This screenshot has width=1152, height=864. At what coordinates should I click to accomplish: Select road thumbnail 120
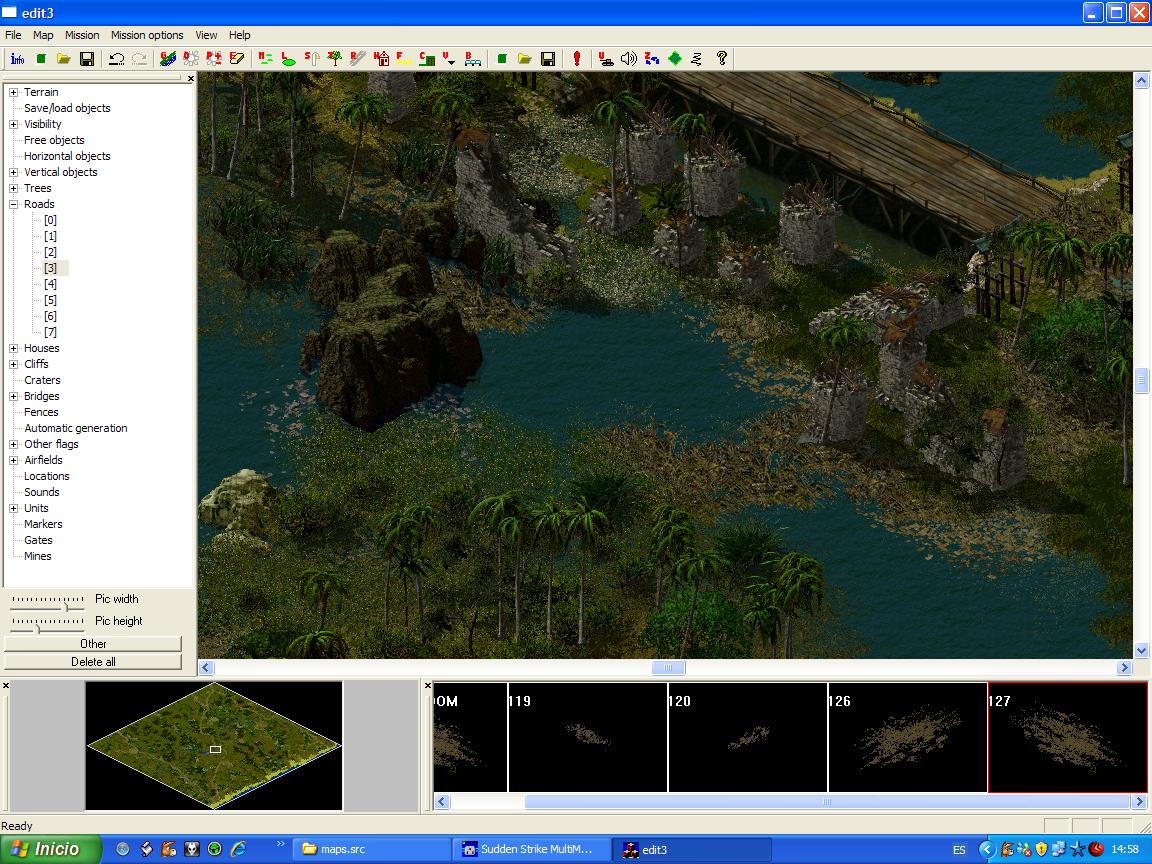coord(748,738)
